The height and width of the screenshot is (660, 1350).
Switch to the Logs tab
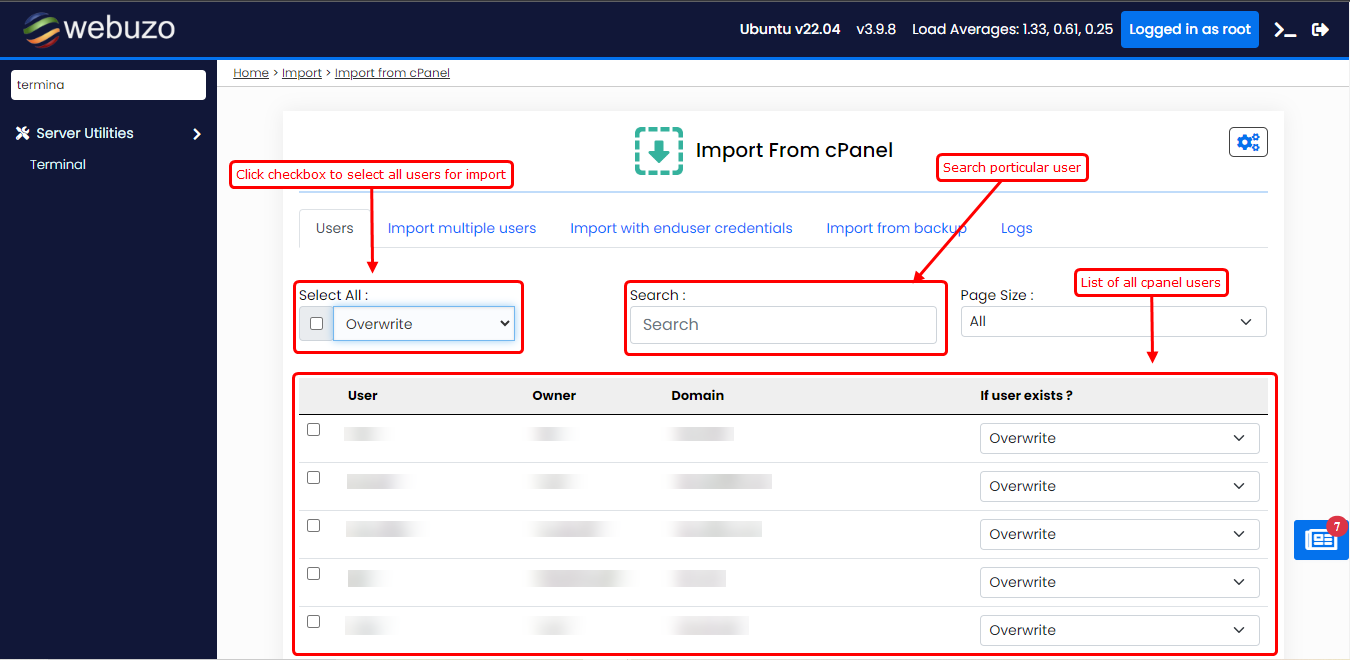pyautogui.click(x=1016, y=228)
